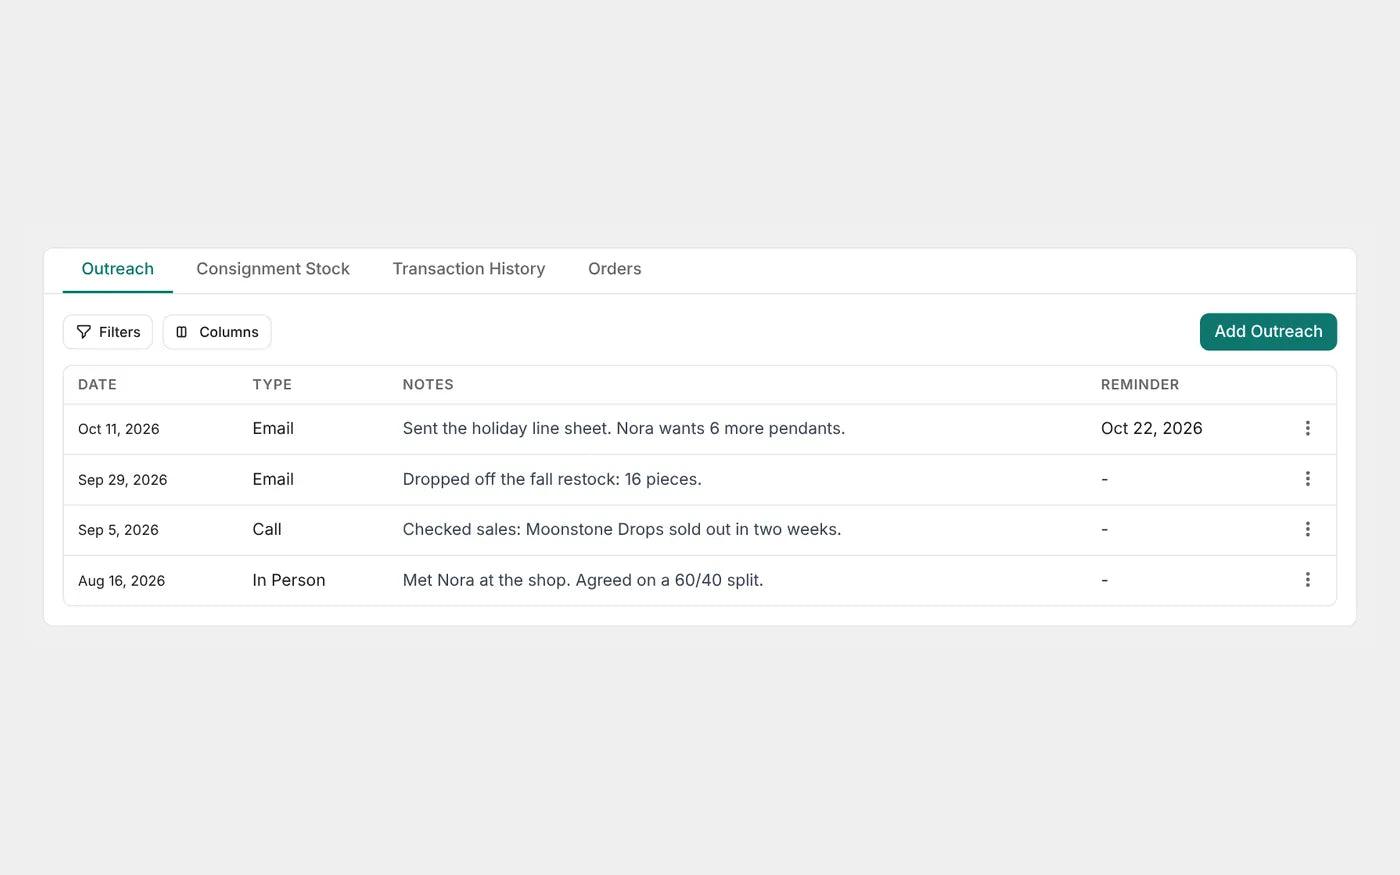The width and height of the screenshot is (1400, 875).
Task: Select the Oct 22, 2026 reminder cell
Action: click(x=1152, y=428)
